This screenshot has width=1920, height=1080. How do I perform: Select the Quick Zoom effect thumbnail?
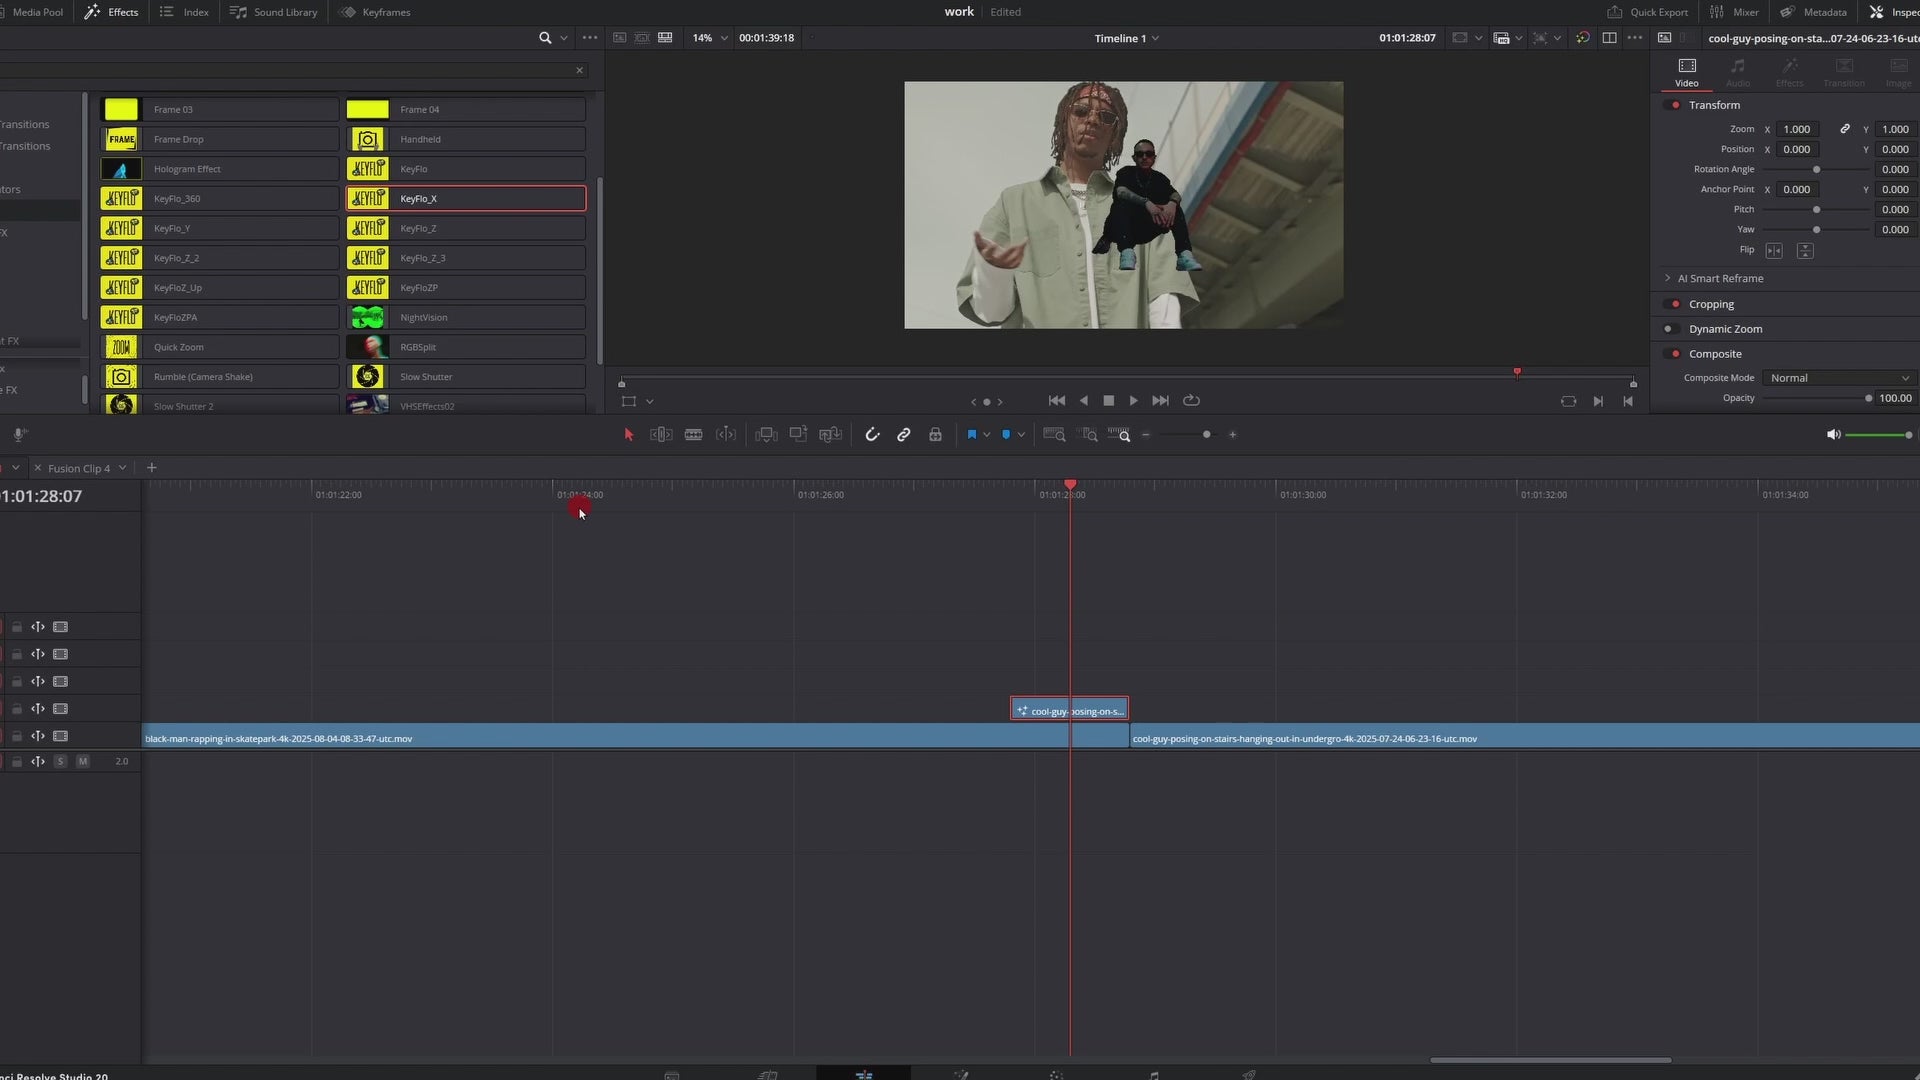pyautogui.click(x=121, y=347)
